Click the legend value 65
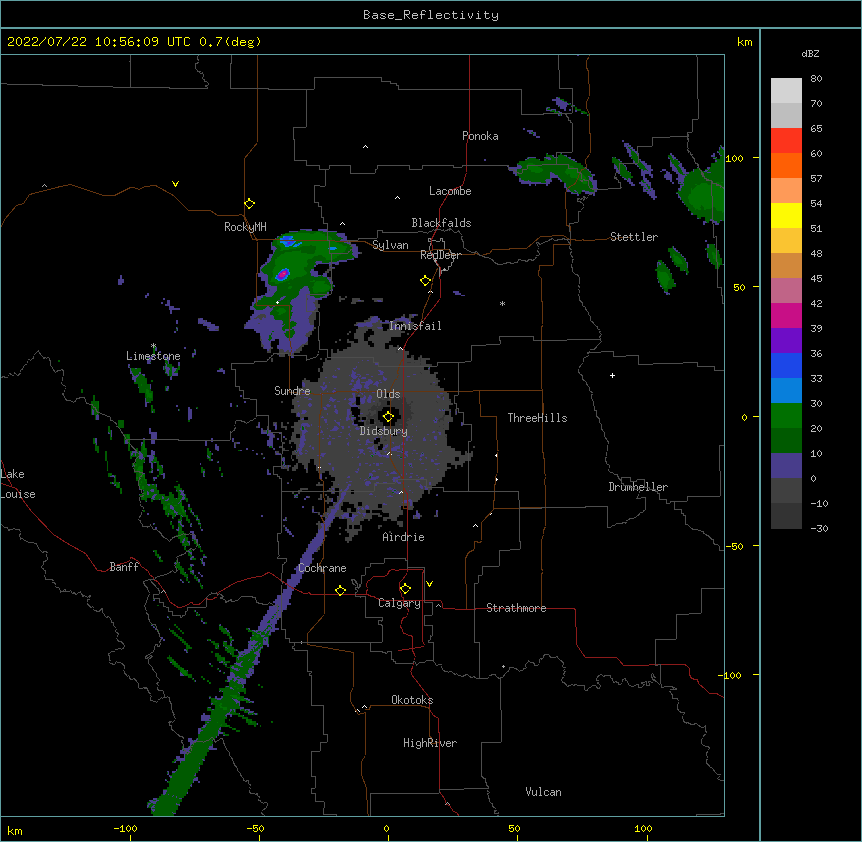862x842 pixels. tap(816, 129)
